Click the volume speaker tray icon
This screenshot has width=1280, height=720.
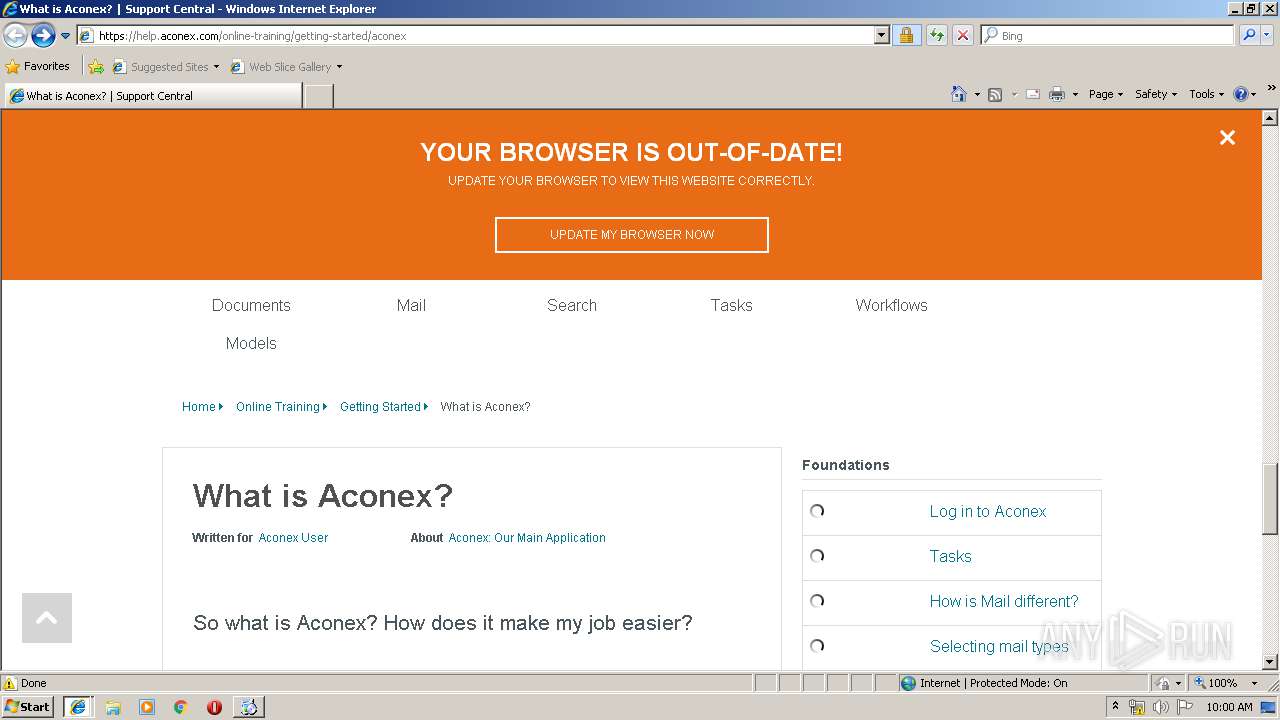point(1160,707)
